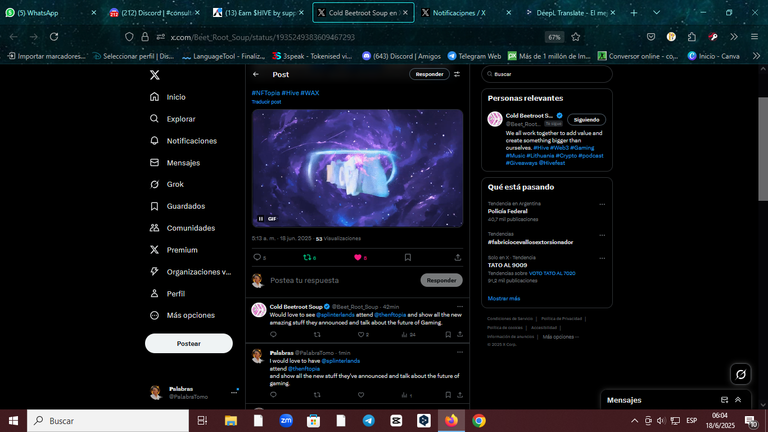Open Organizaciones verificadas in the sidebar
768x432 pixels.
click(x=190, y=272)
